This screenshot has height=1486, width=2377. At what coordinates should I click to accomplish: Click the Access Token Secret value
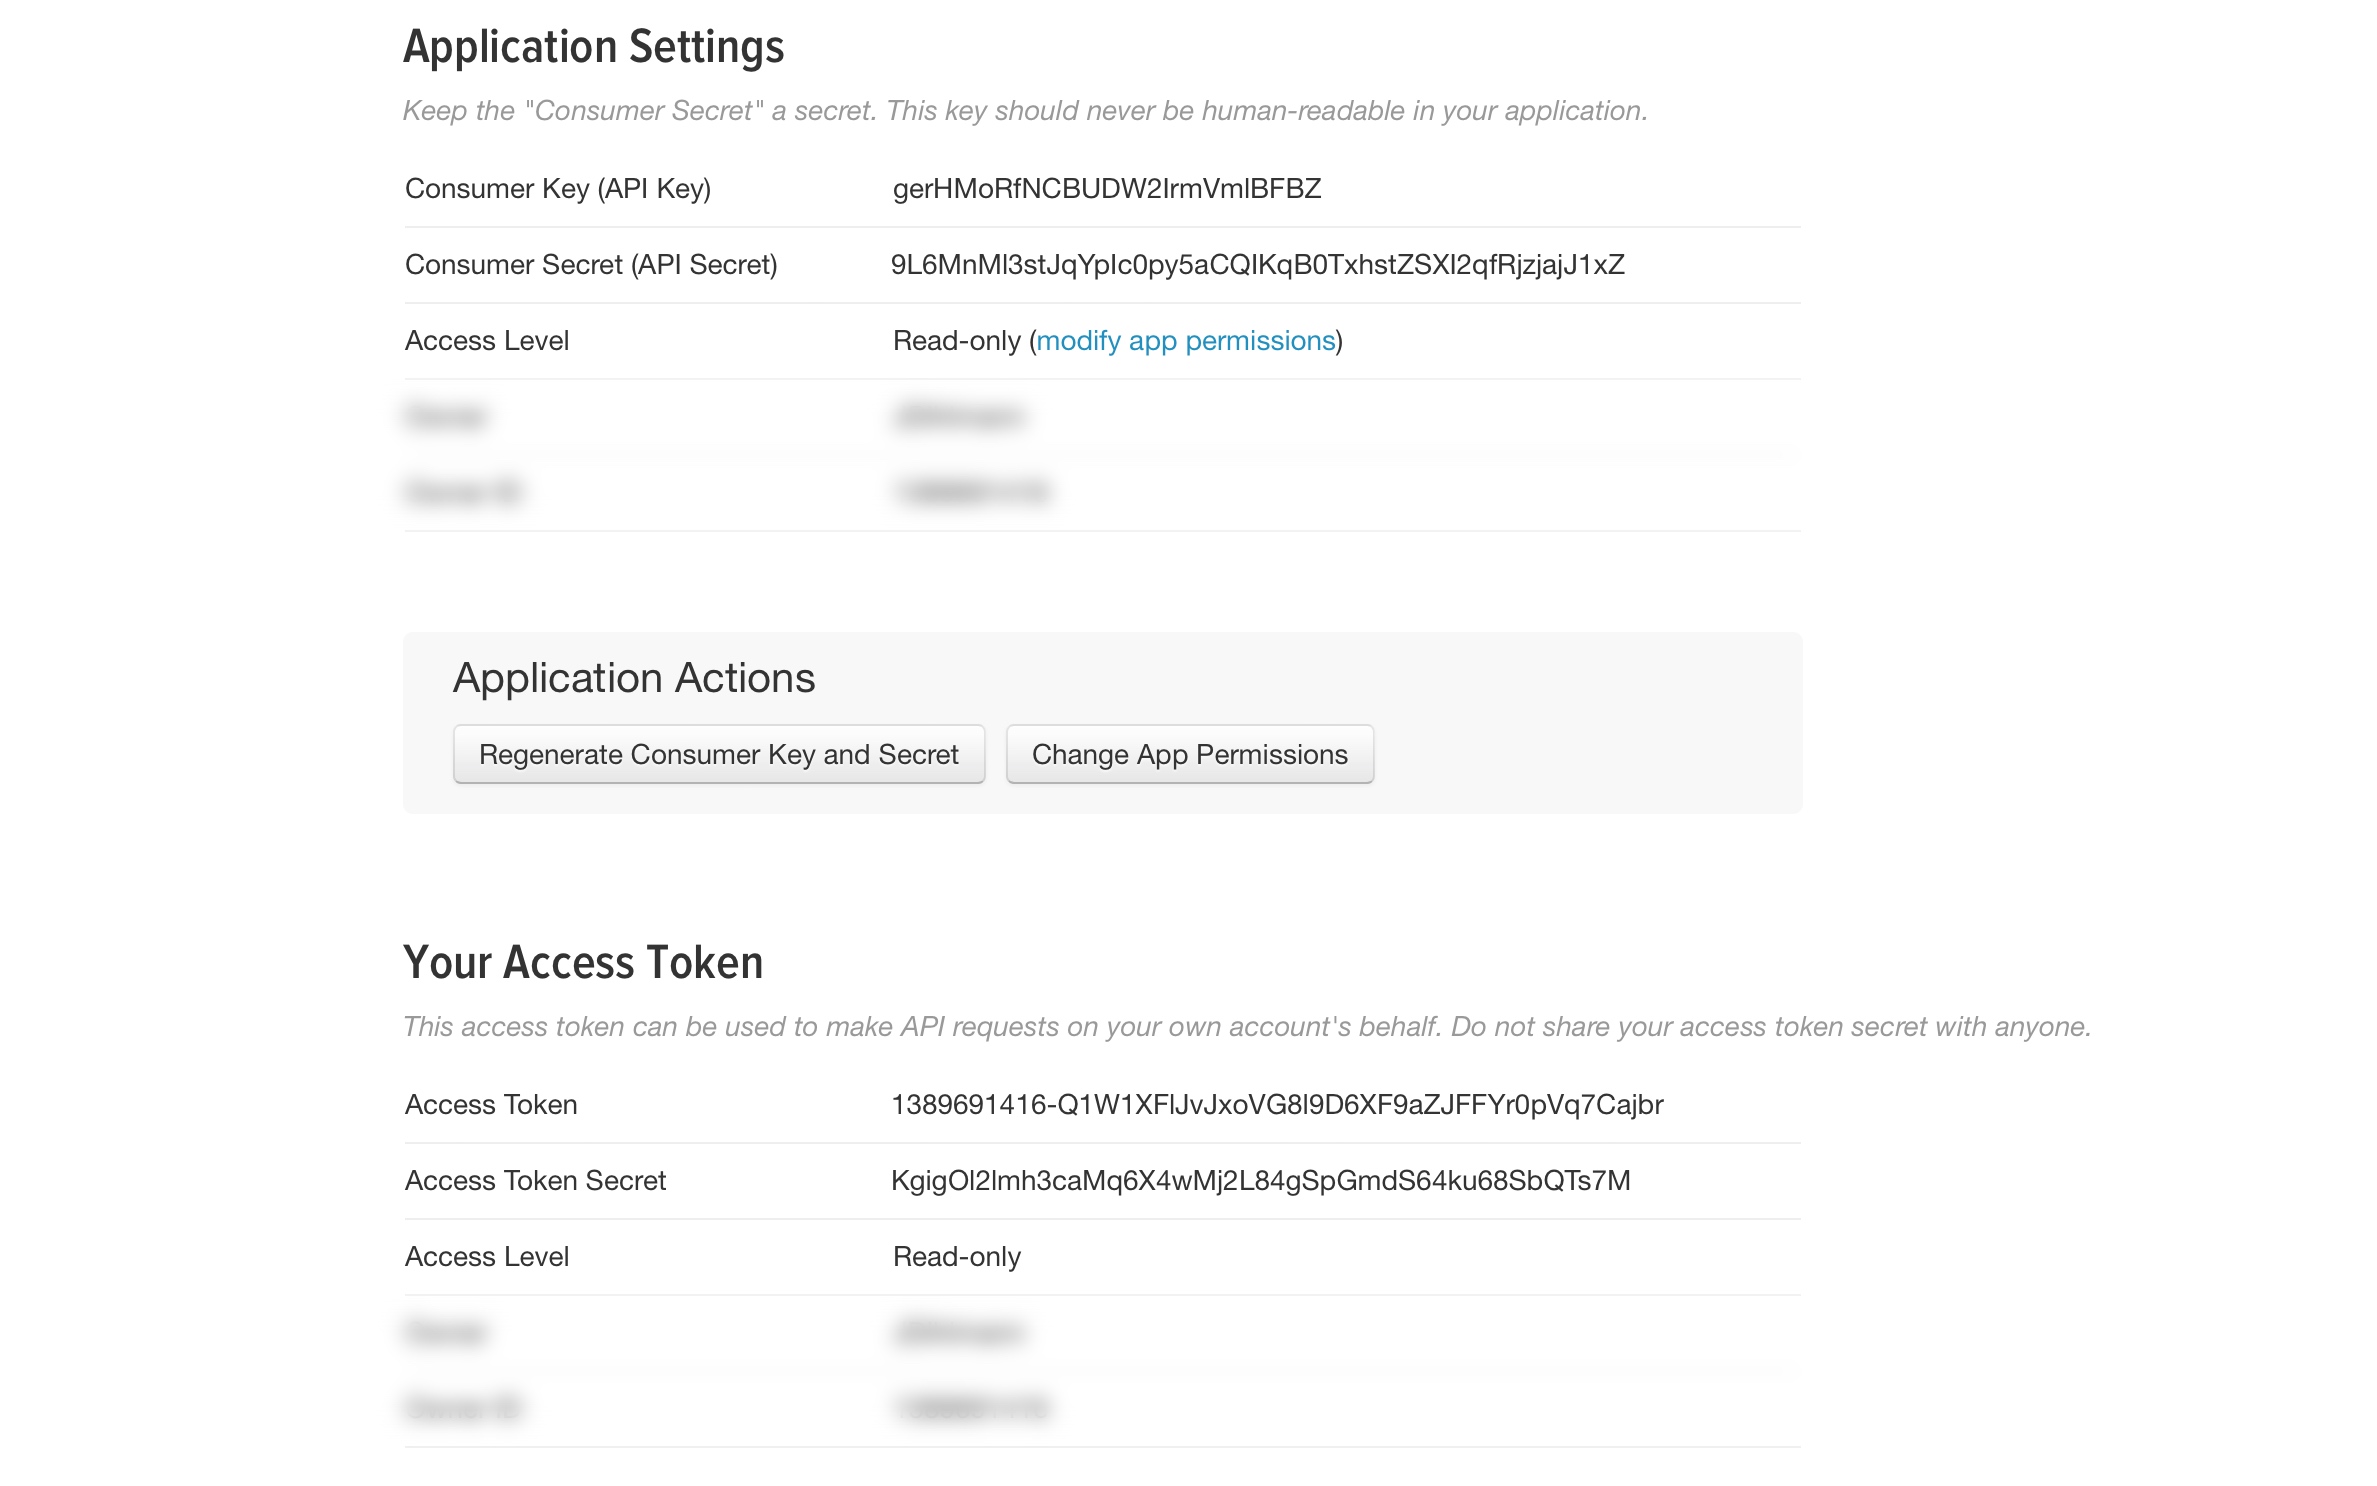(x=1259, y=1181)
